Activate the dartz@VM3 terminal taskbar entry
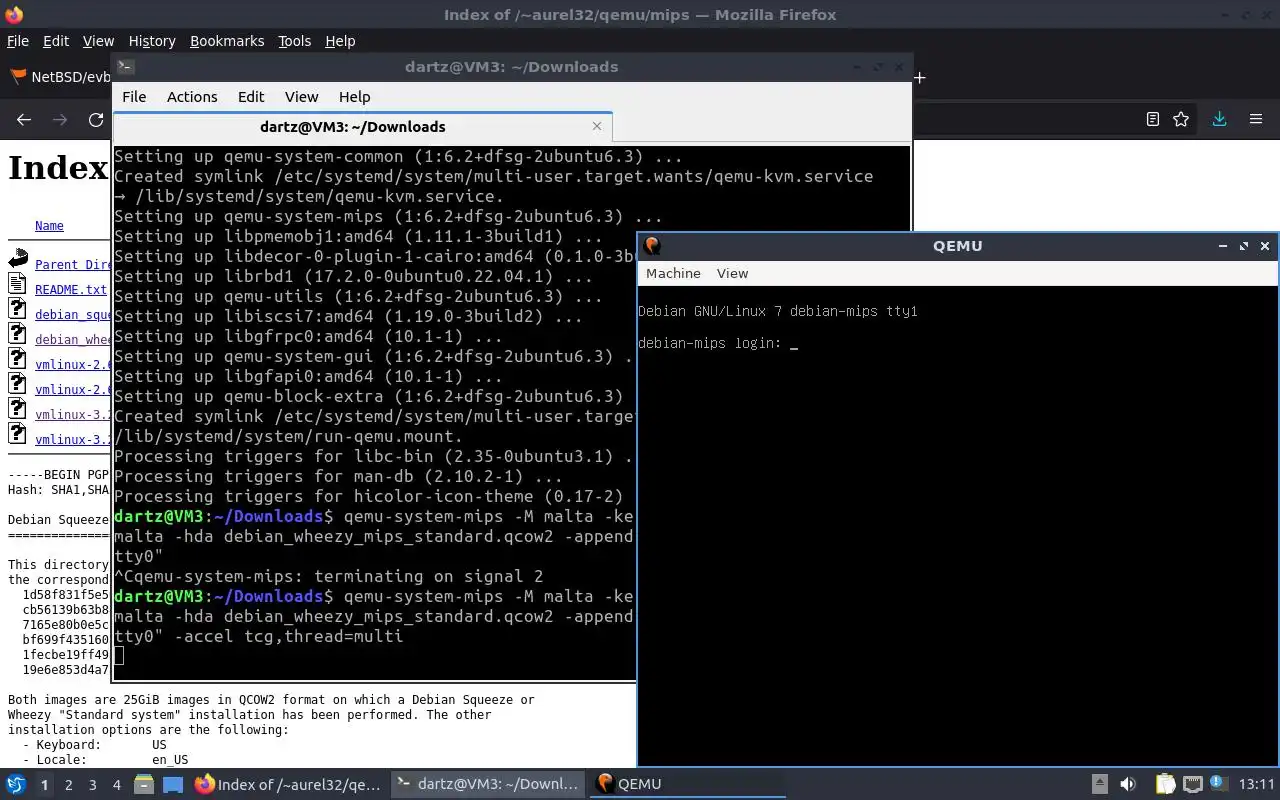The width and height of the screenshot is (1280, 800). tap(488, 784)
